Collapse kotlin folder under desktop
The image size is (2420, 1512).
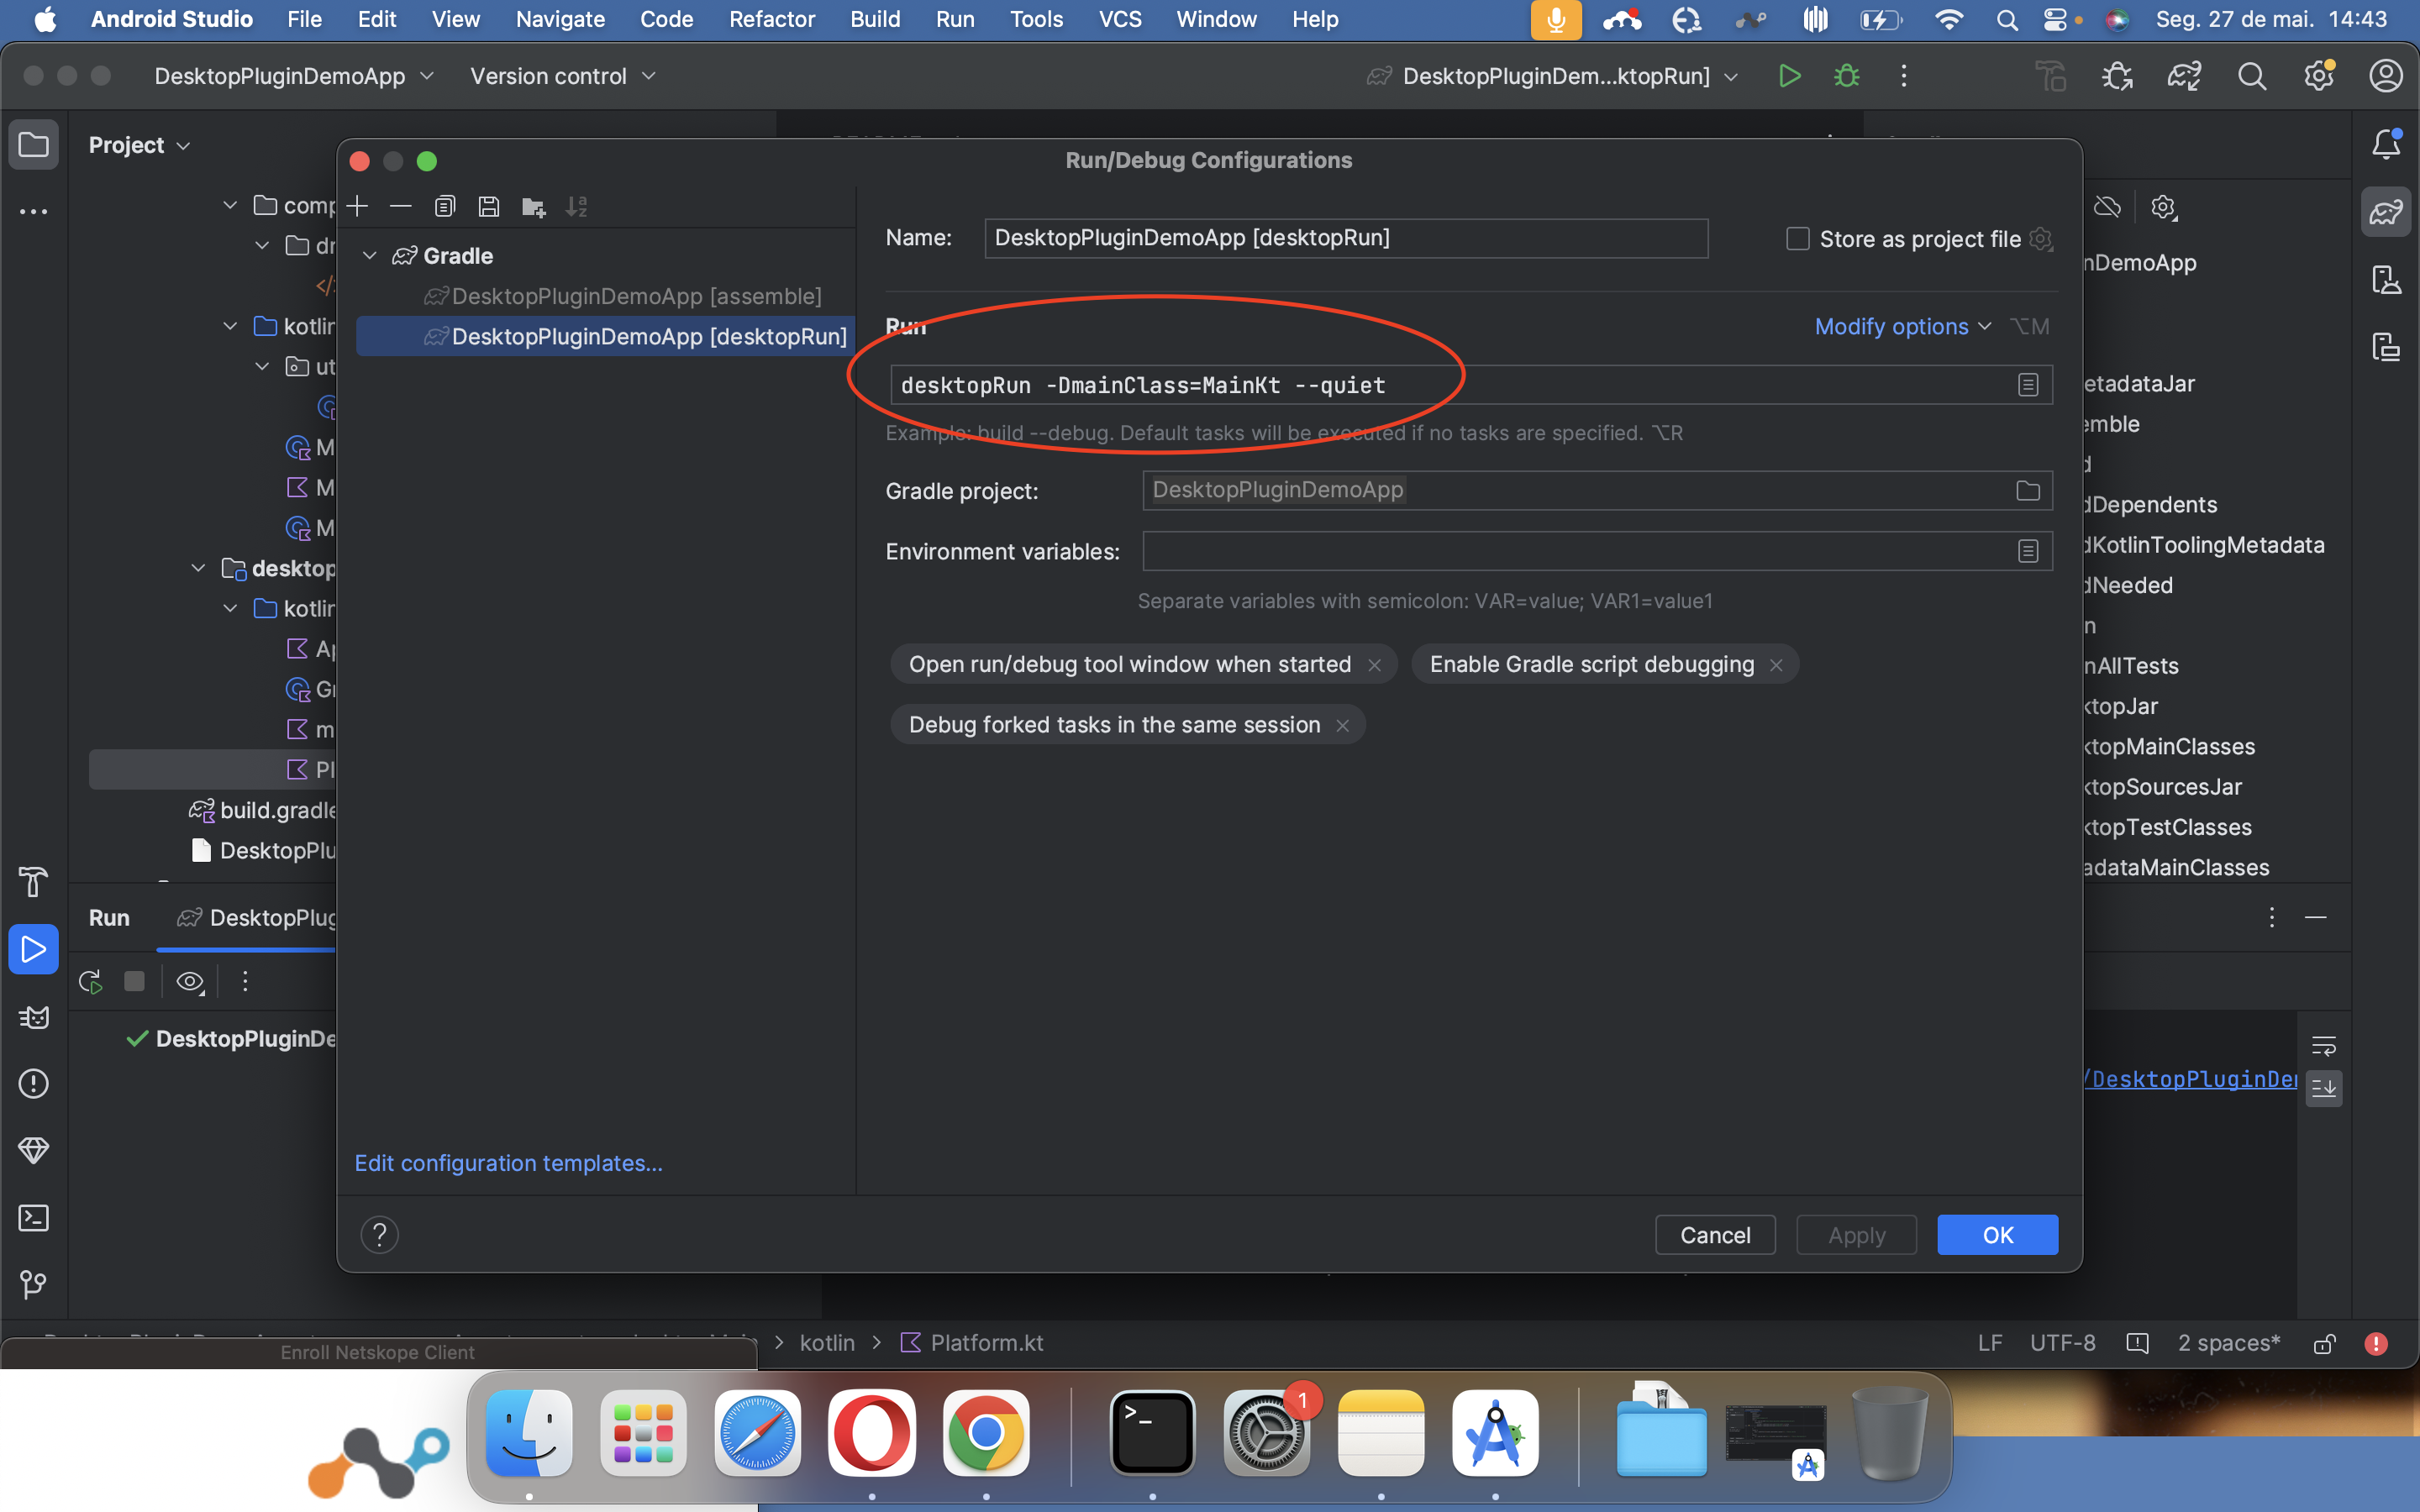[x=230, y=608]
